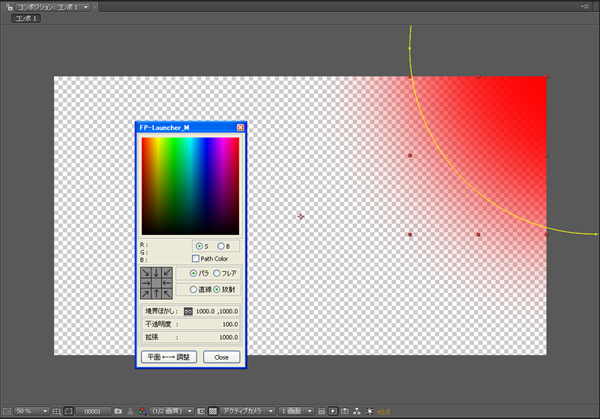Image resolution: width=600 pixels, height=419 pixels.
Task: Open the RGB channel display icon
Action: coord(142,411)
